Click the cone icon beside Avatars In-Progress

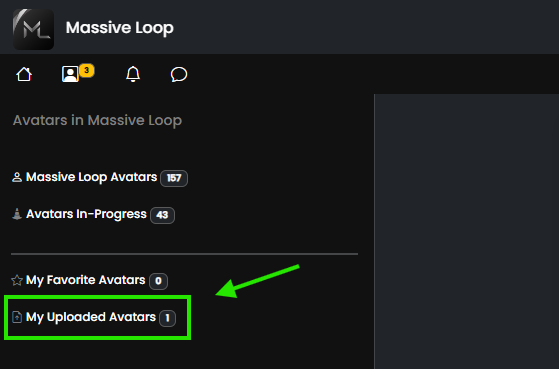[17, 214]
